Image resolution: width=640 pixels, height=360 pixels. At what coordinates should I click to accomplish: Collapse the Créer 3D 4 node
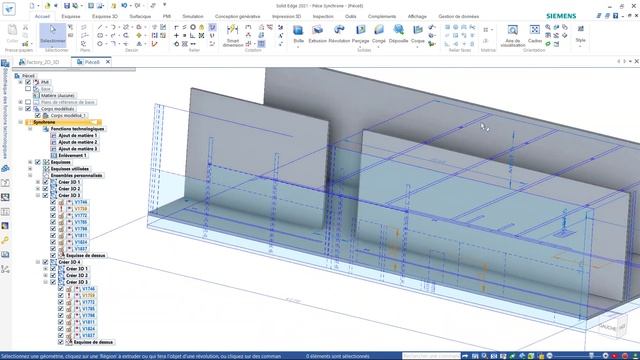[38, 262]
